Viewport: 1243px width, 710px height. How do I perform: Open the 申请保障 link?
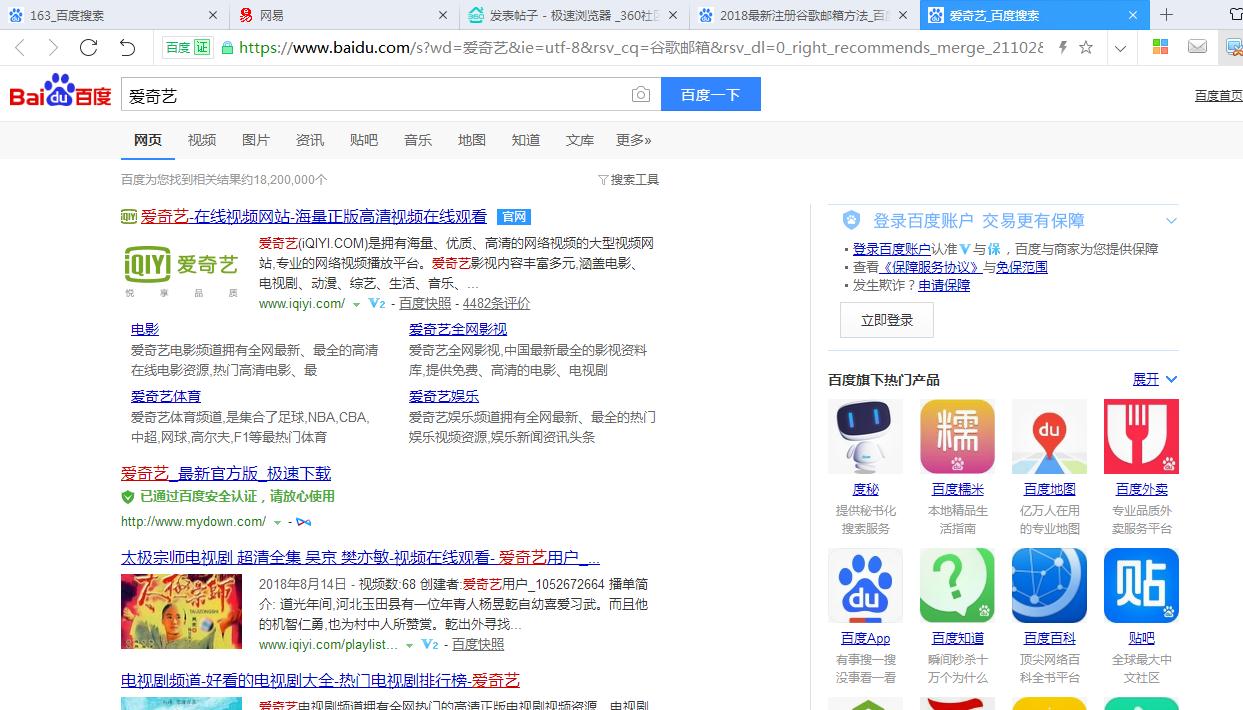(944, 285)
